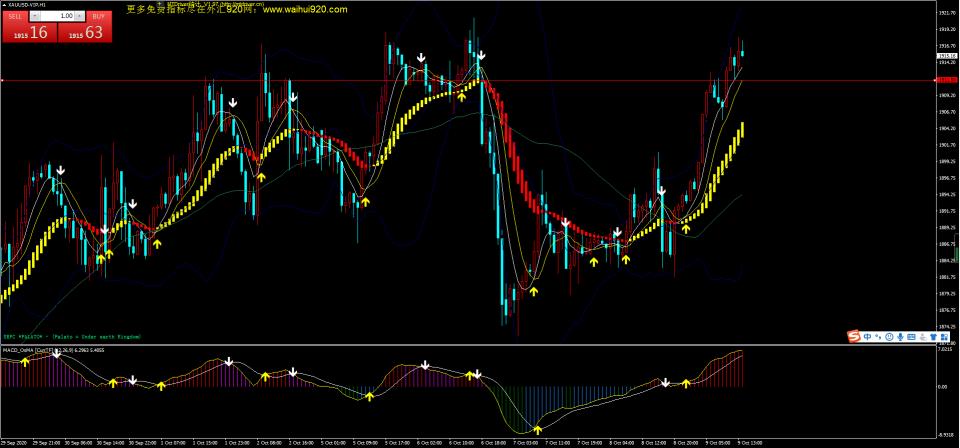Click the 1.00 lot volume field
Screen dimensions: 960x448
click(58, 16)
